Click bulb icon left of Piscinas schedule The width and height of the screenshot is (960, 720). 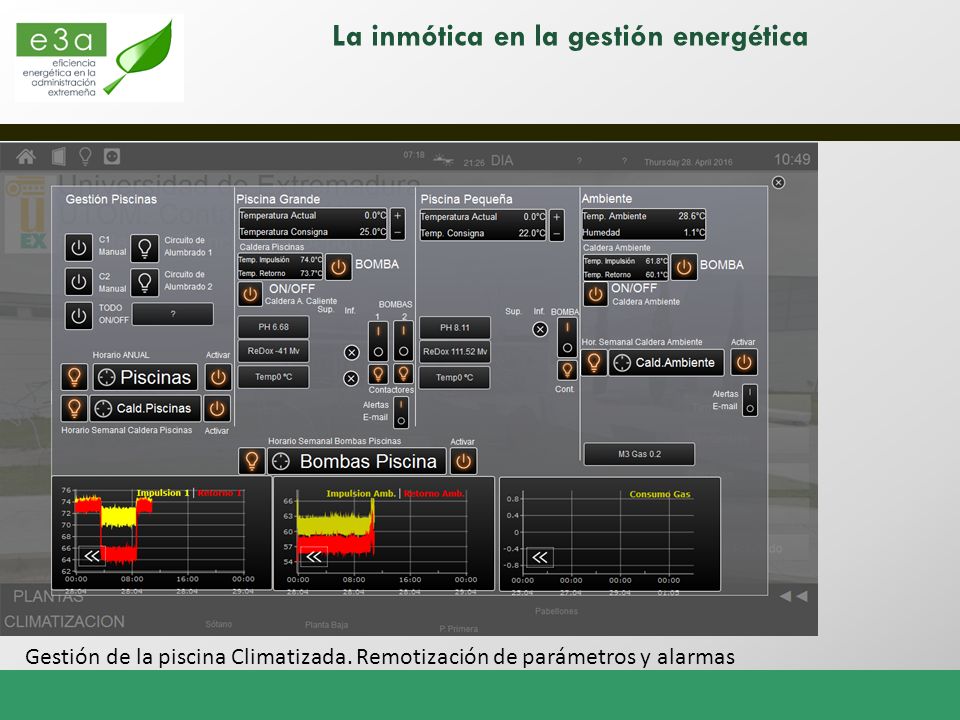click(x=74, y=377)
